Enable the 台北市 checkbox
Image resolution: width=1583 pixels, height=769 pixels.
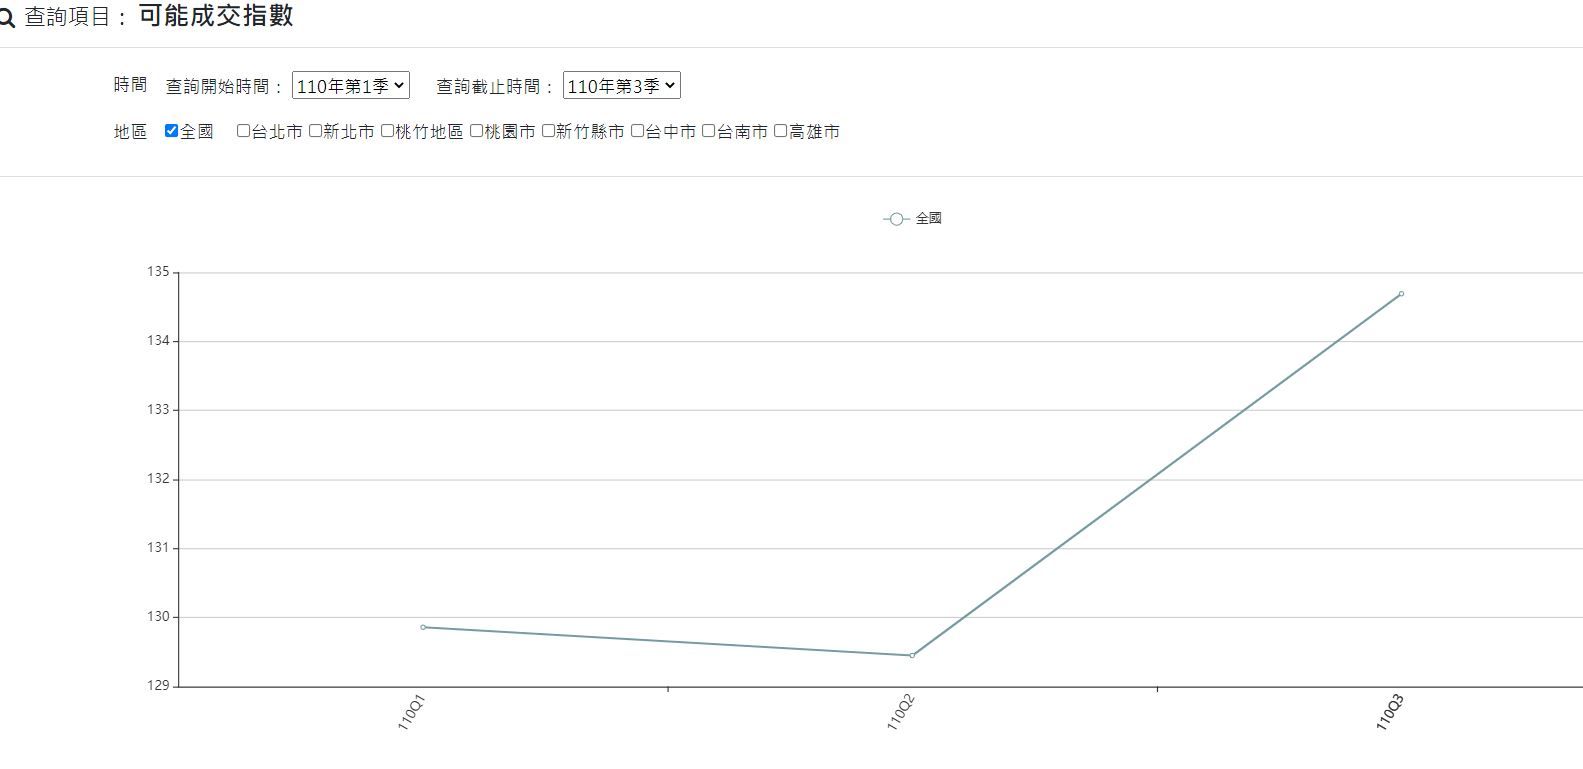coord(243,131)
